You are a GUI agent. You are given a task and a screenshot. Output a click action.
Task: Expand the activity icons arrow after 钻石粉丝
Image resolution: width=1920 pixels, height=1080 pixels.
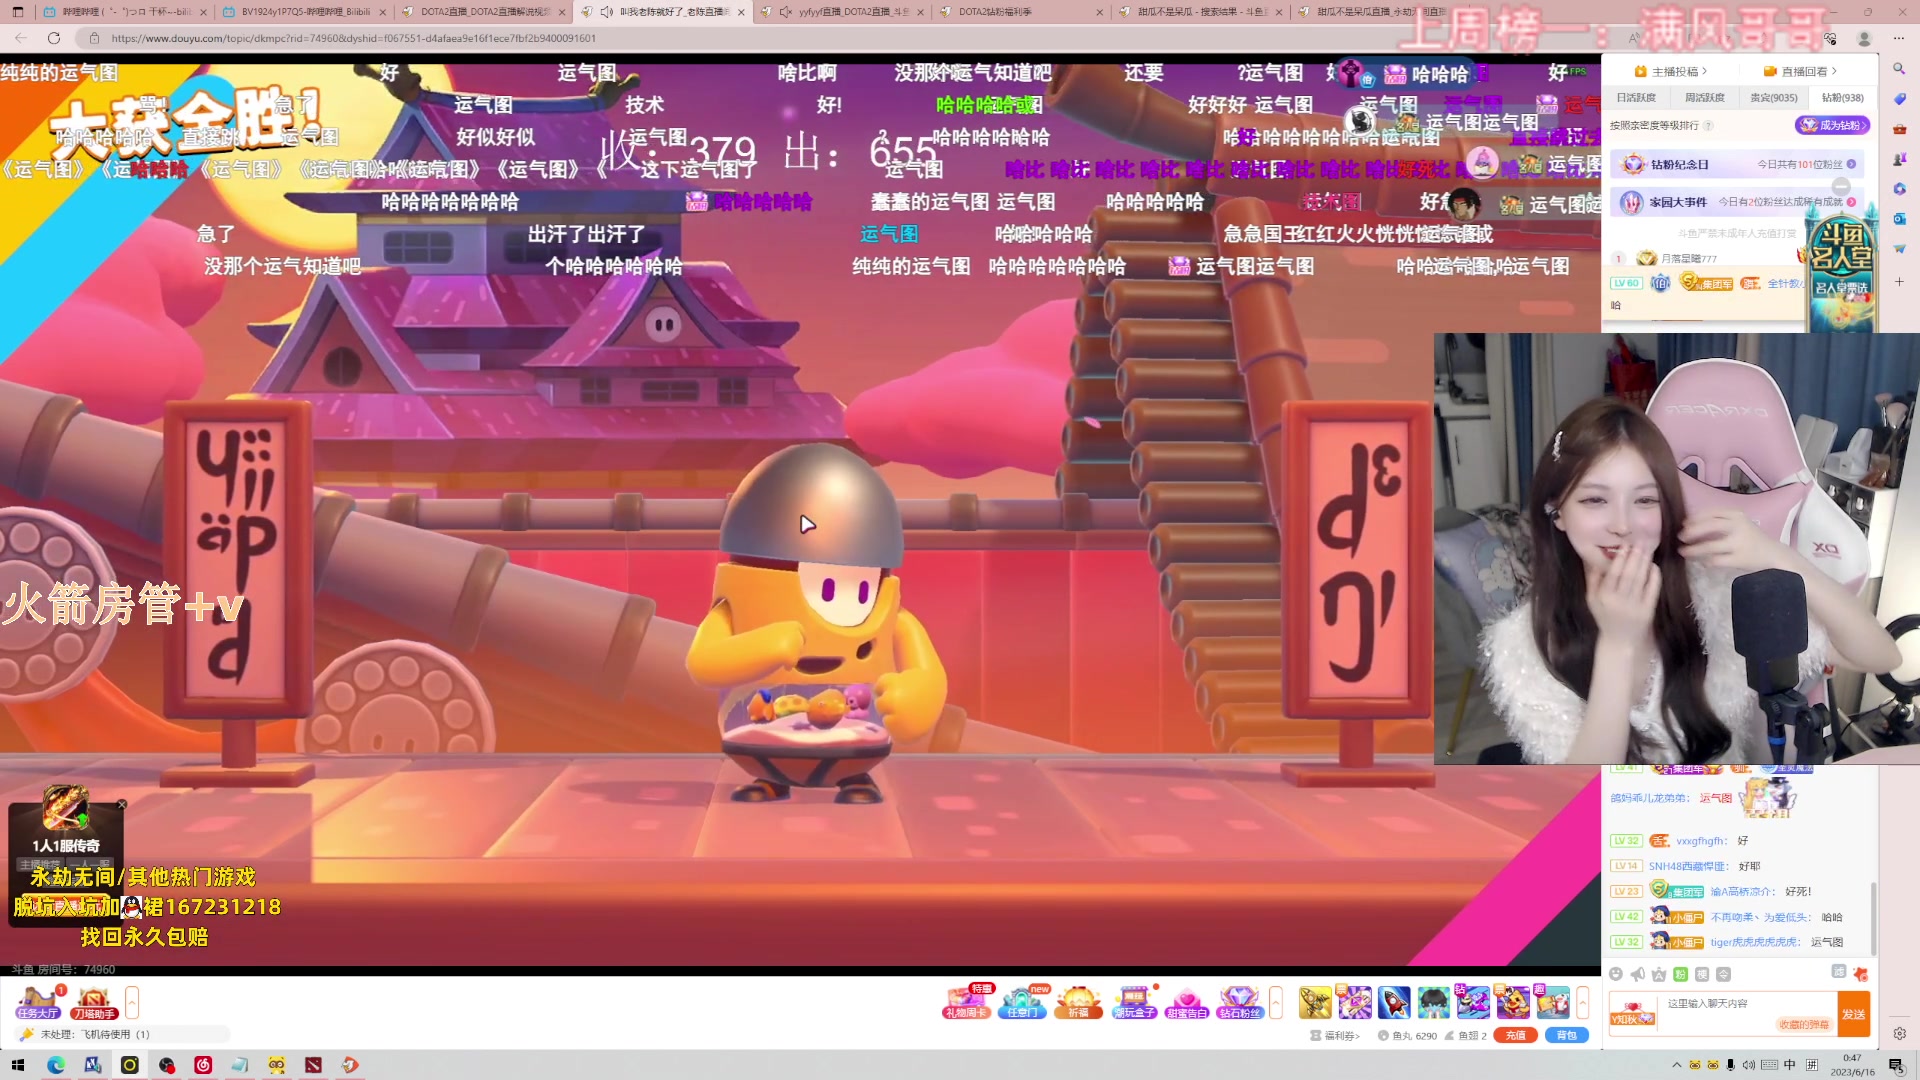(1276, 1001)
